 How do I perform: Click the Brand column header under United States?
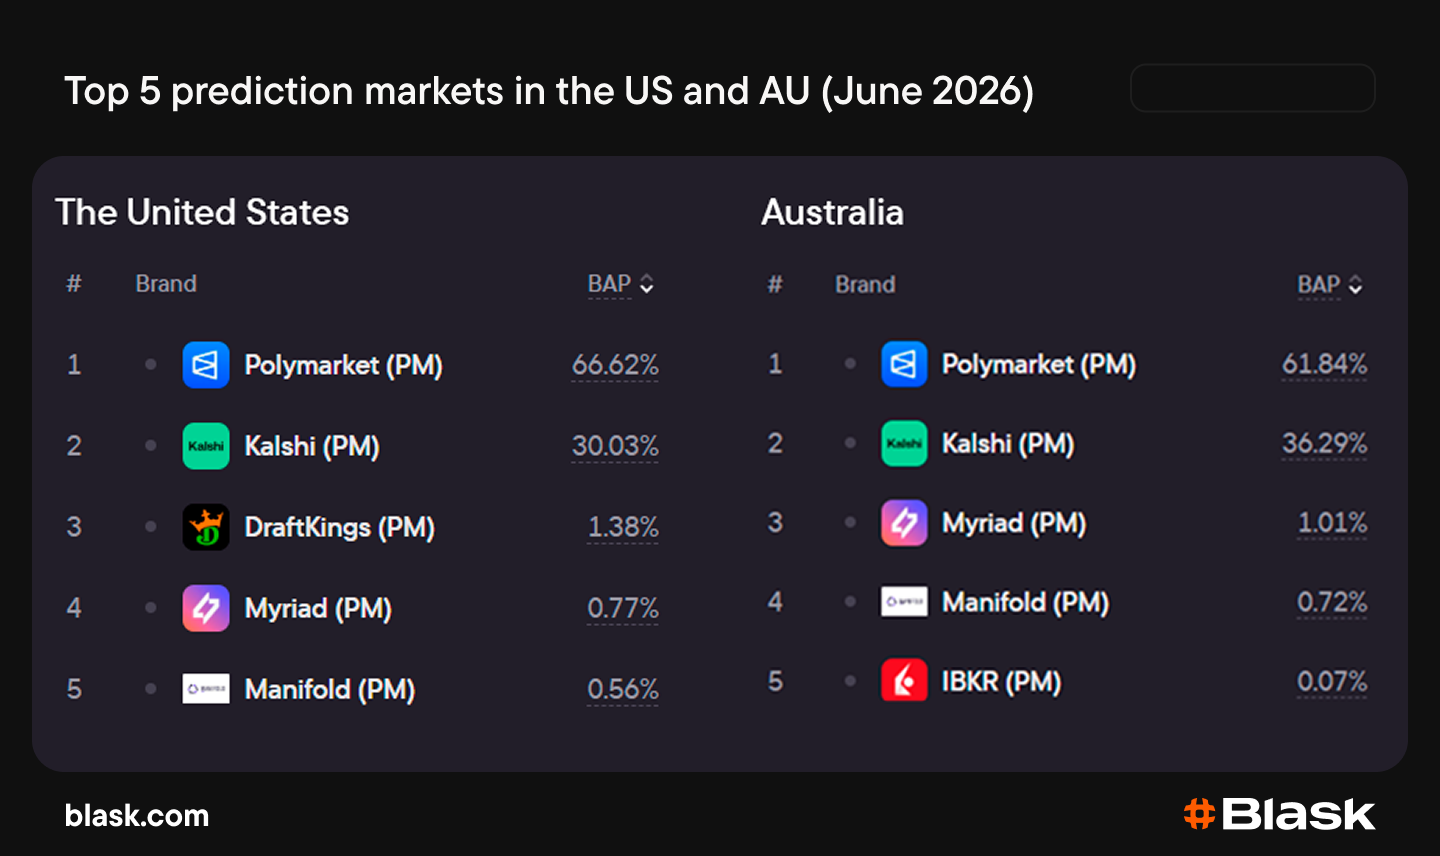tap(166, 284)
